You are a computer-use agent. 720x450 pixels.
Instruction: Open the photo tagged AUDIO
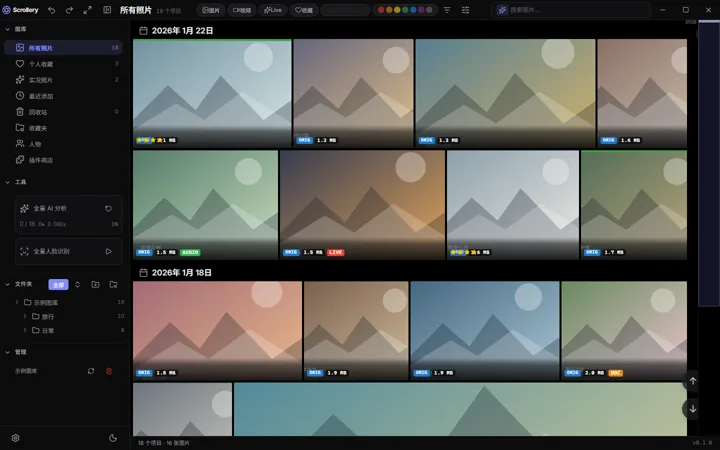coord(205,205)
